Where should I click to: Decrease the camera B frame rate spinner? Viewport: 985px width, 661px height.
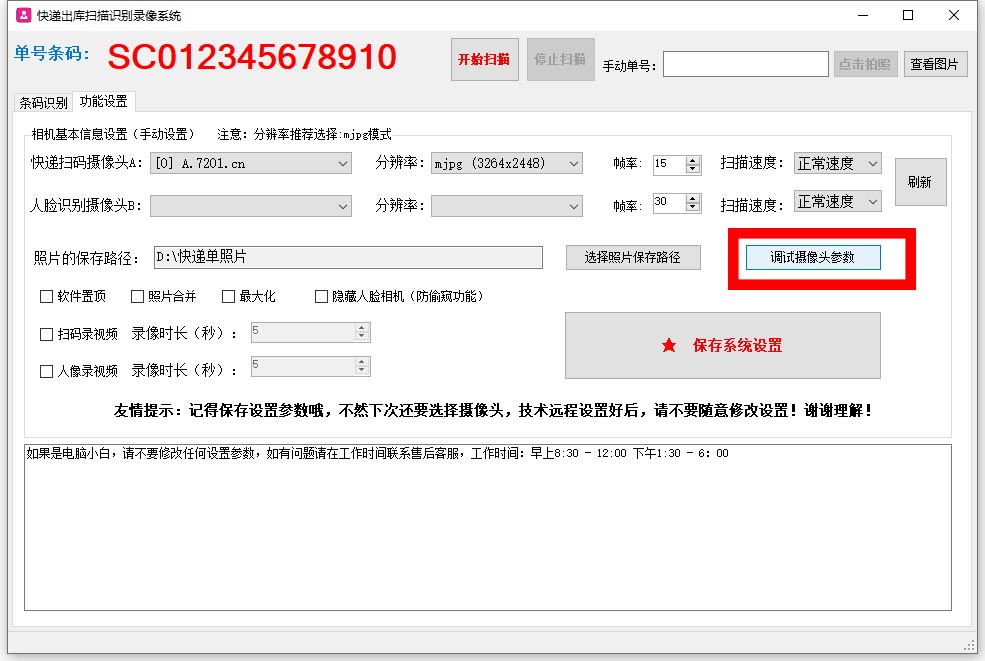(694, 208)
